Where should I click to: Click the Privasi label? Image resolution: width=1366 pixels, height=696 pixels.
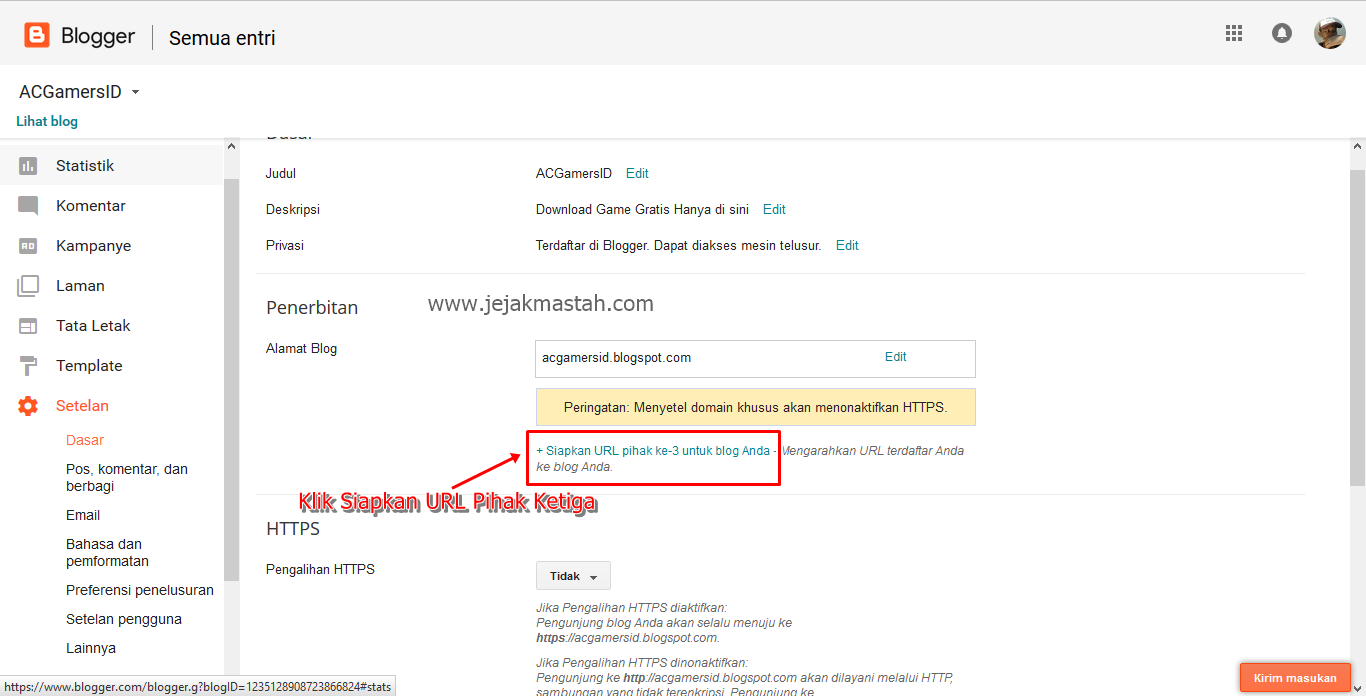click(285, 245)
